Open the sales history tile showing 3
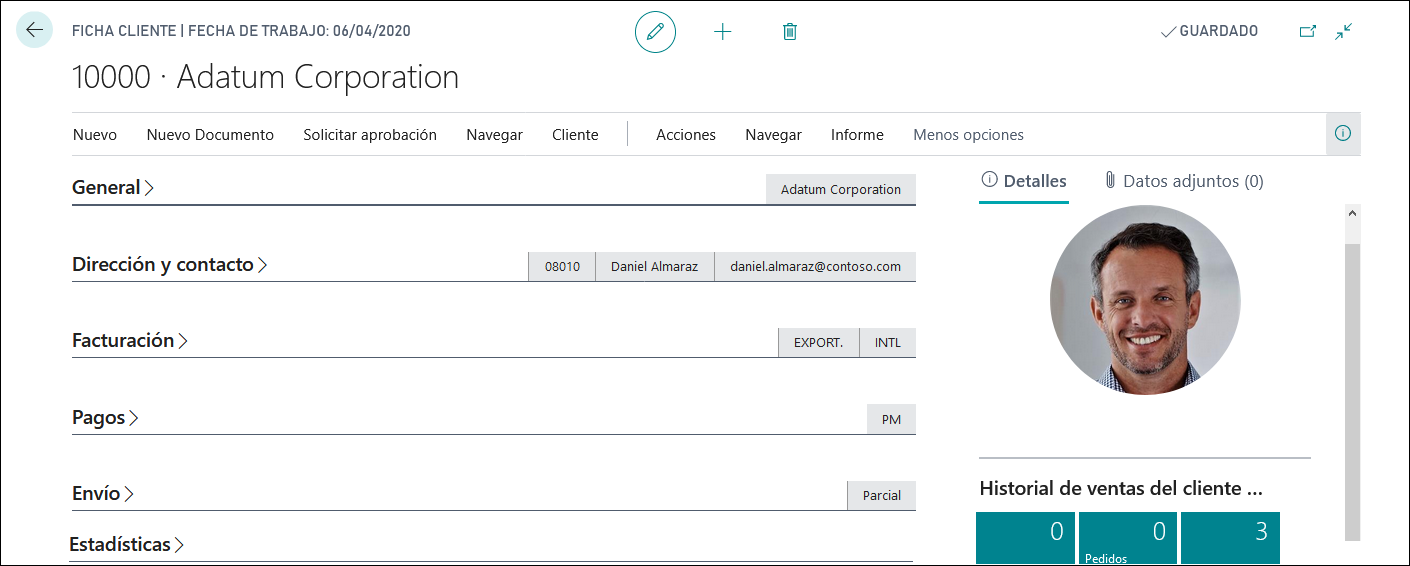This screenshot has width=1410, height=566. point(1230,538)
